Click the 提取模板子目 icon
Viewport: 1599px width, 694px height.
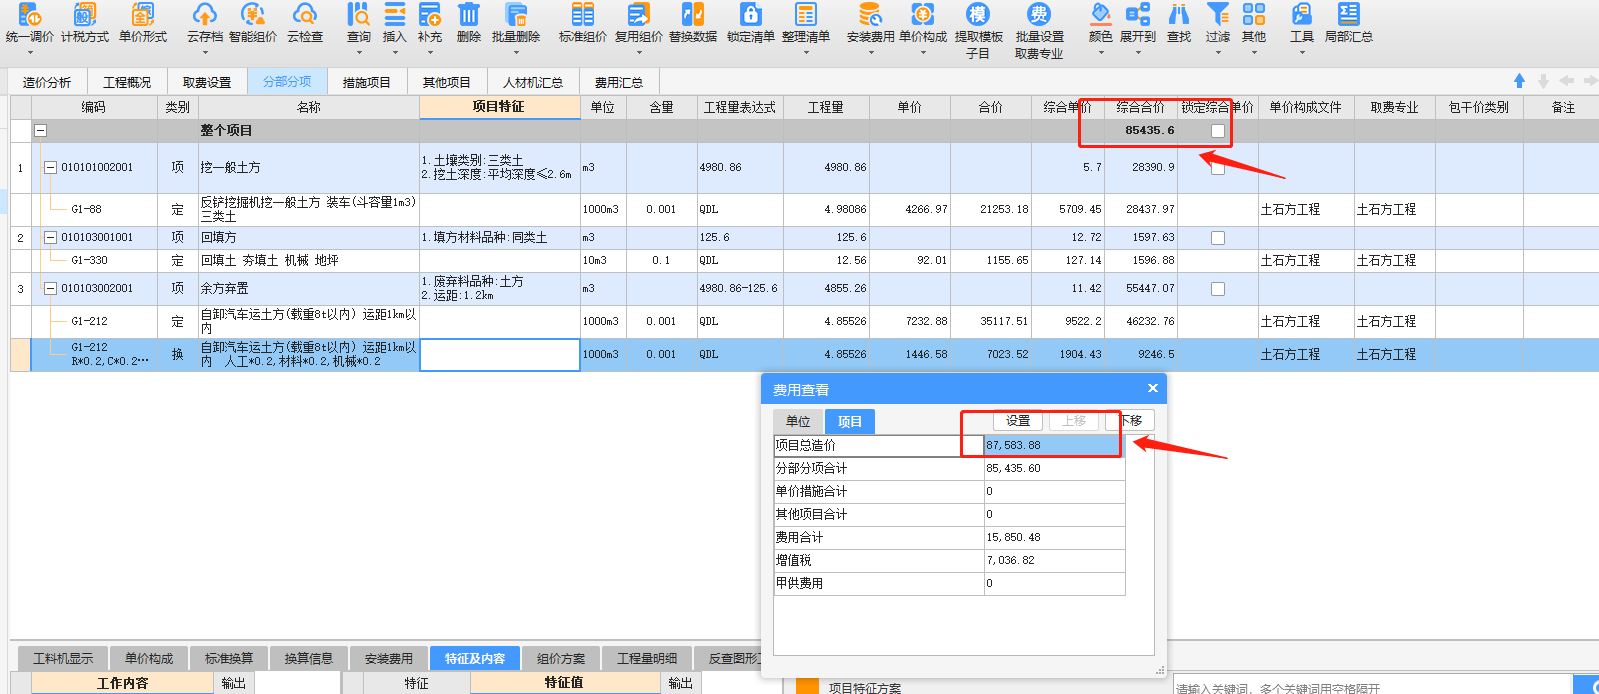coord(978,30)
